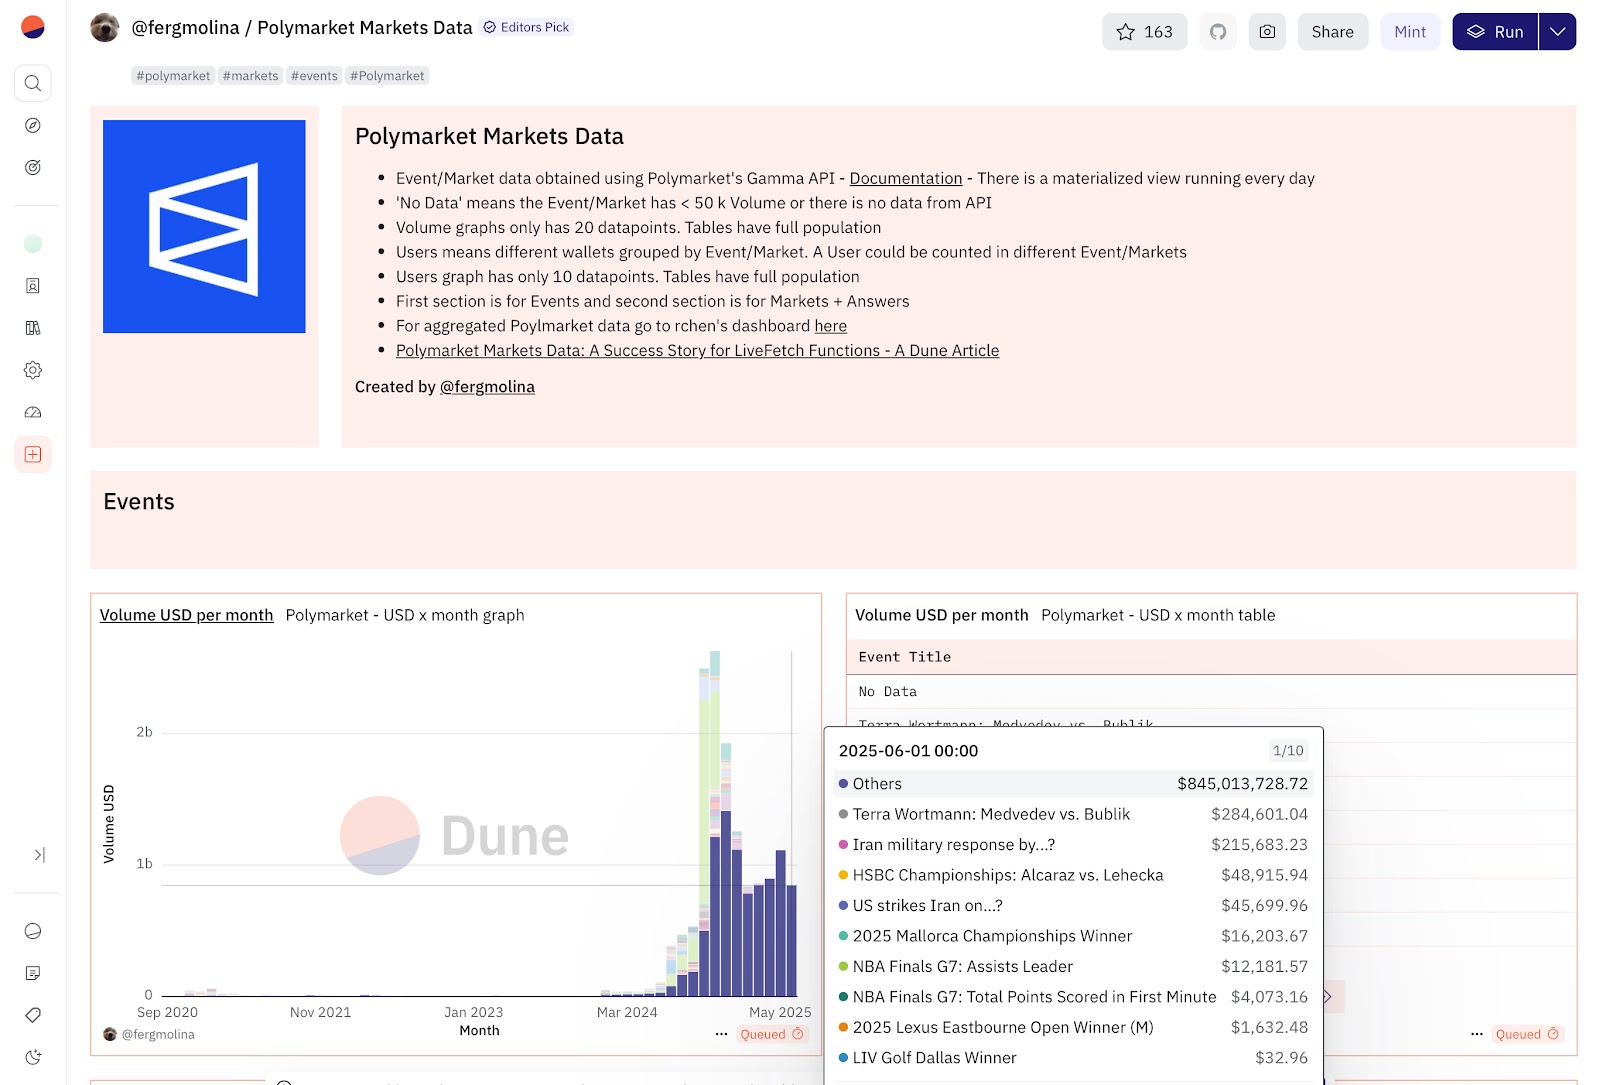Viewport: 1600px width, 1085px height.
Task: Open the price tag sidebar icon
Action: tap(33, 1015)
